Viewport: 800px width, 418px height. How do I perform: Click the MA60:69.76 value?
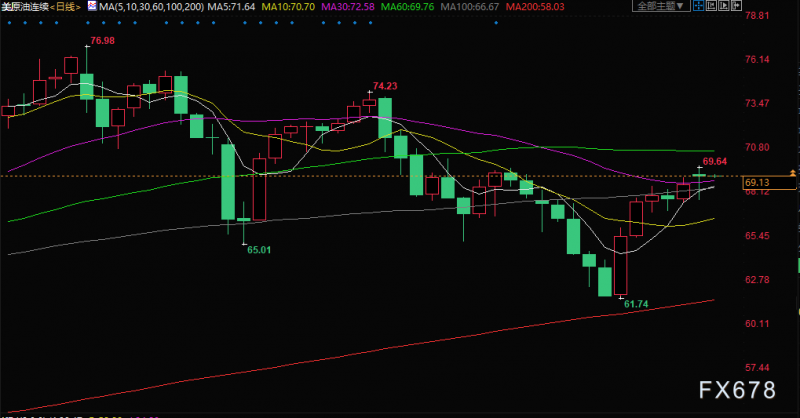(408, 7)
